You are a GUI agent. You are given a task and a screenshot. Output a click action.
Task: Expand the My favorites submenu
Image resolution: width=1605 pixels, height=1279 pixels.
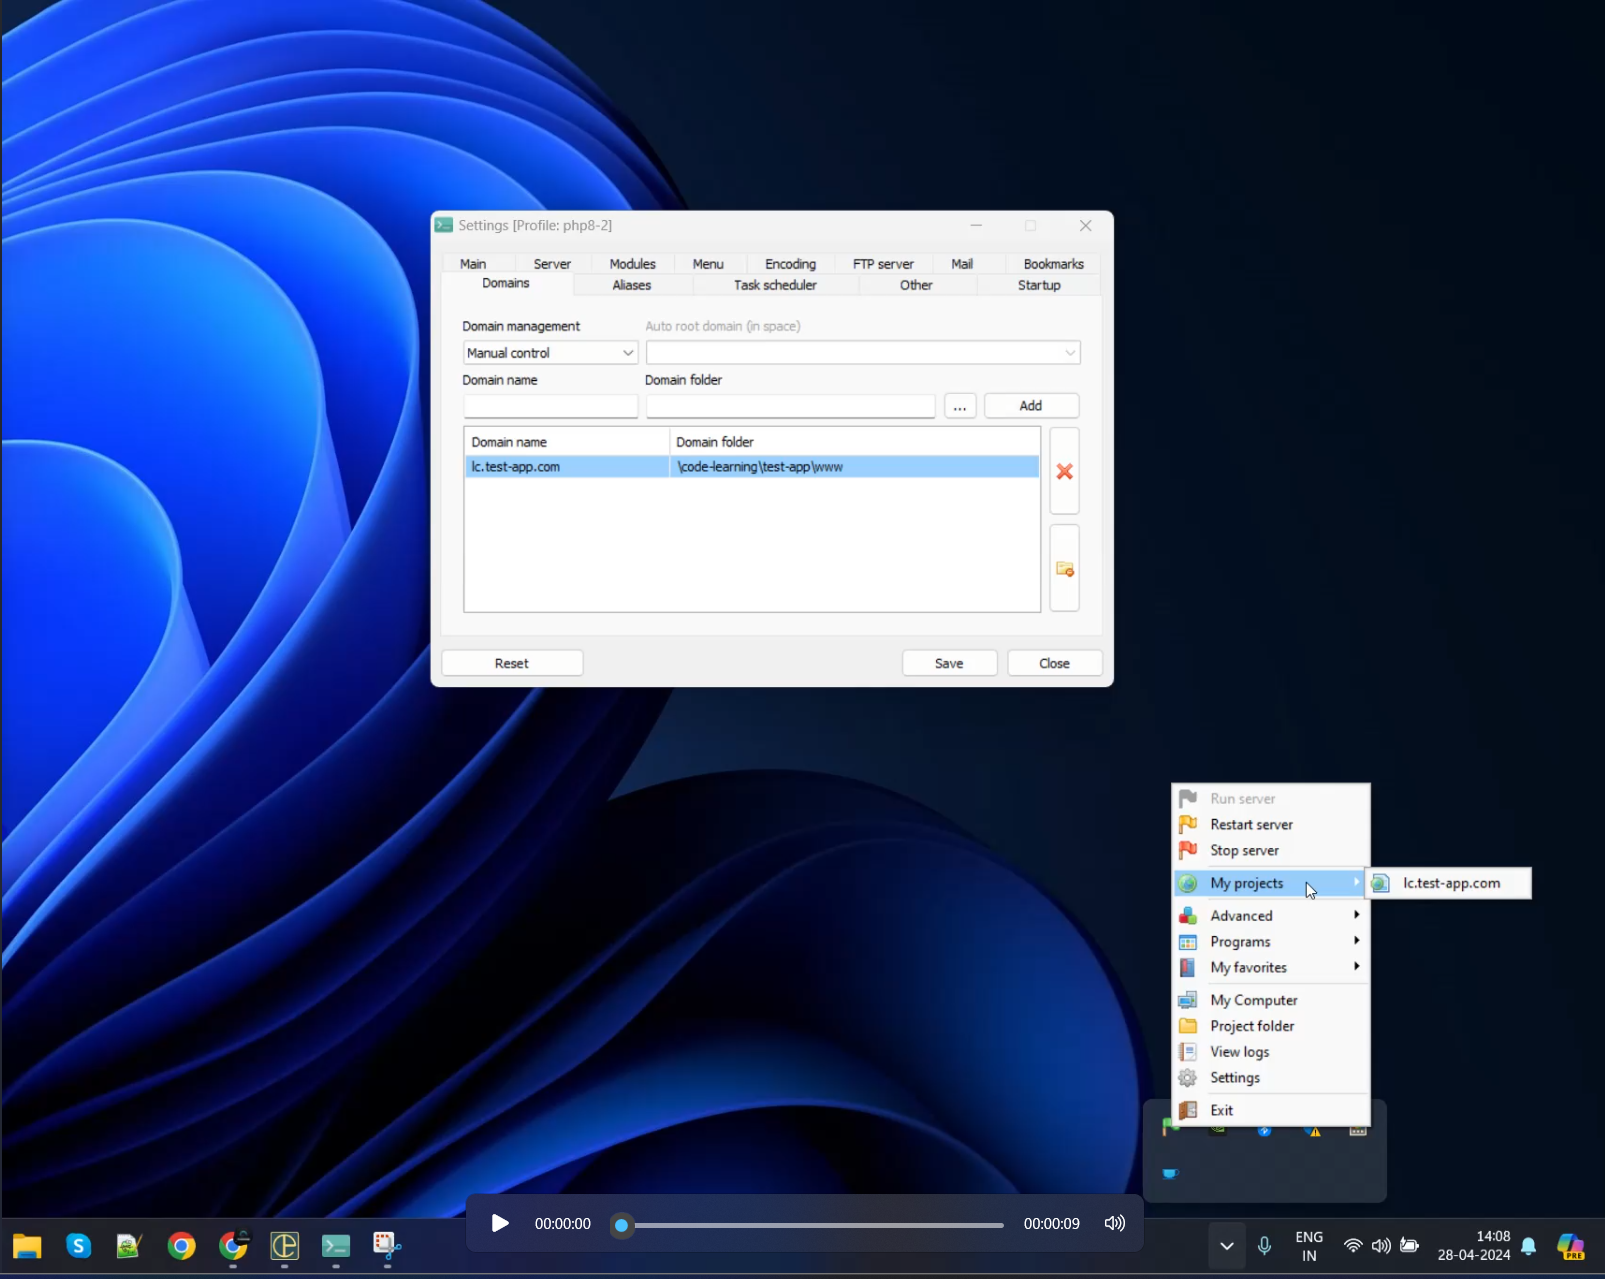1271,967
